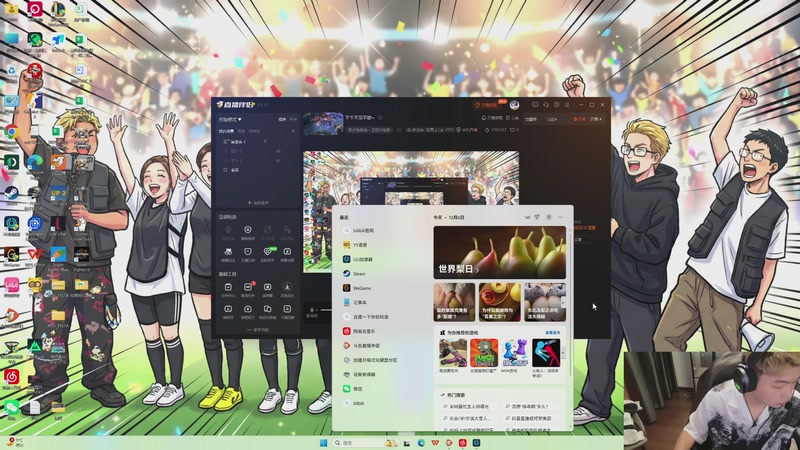This screenshot has height=450, width=800.
Task: Click the bell reminder icon beside stream title
Action: [x=484, y=118]
